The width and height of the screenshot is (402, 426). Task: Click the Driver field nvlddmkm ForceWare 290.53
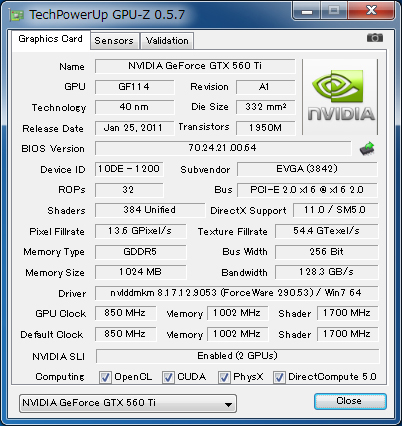236,293
